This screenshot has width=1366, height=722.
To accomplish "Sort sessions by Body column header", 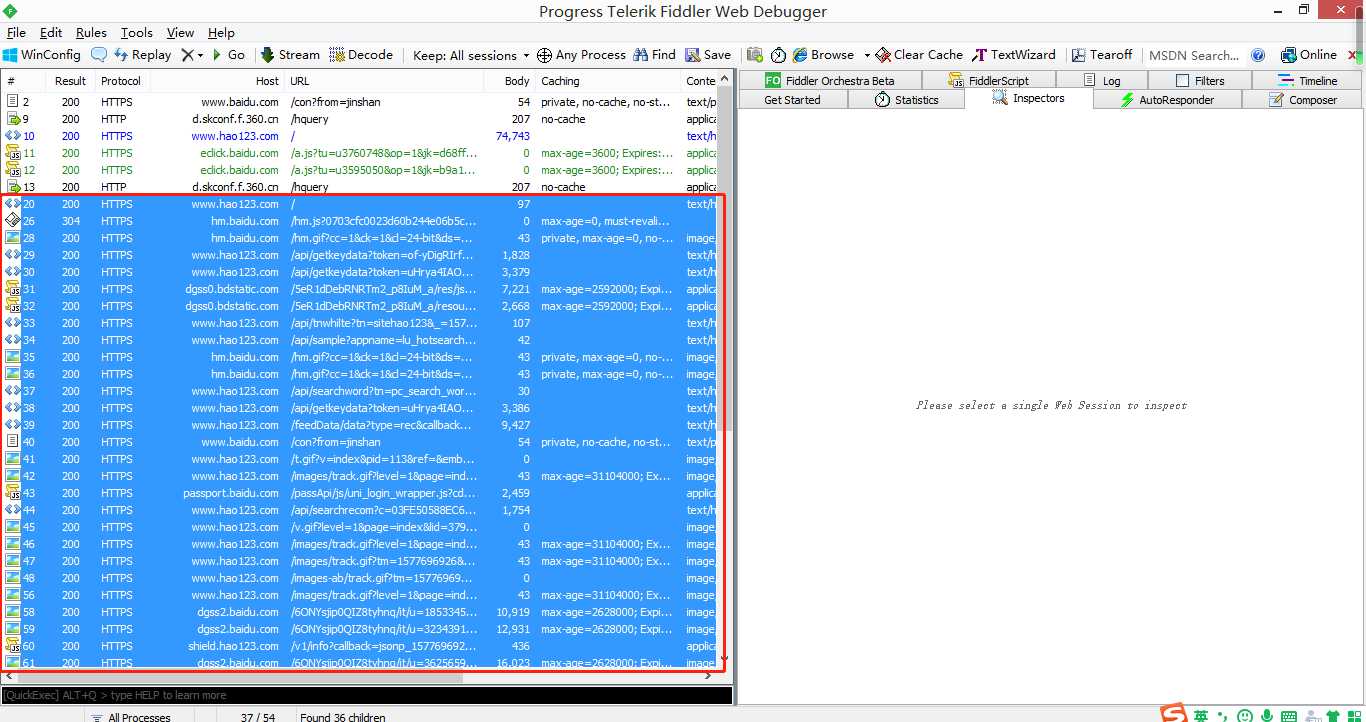I will coord(509,81).
